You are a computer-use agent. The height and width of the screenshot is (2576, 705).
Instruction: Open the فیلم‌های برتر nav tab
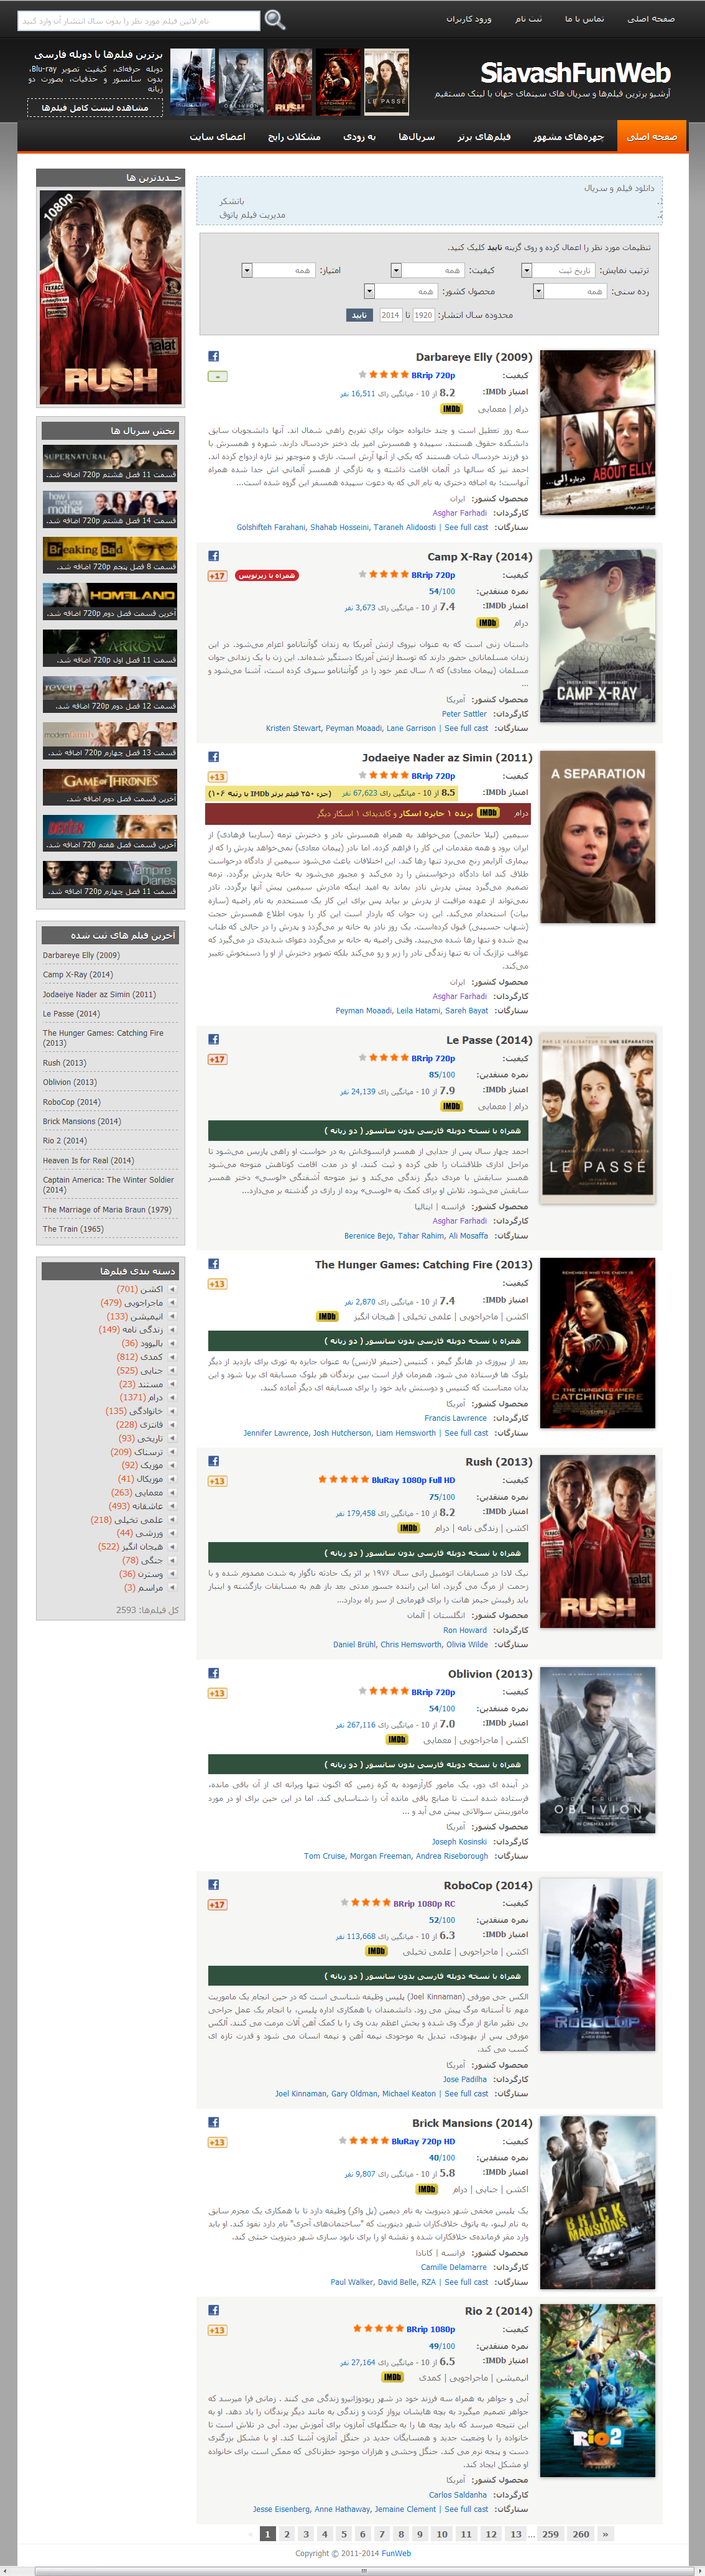click(x=484, y=136)
